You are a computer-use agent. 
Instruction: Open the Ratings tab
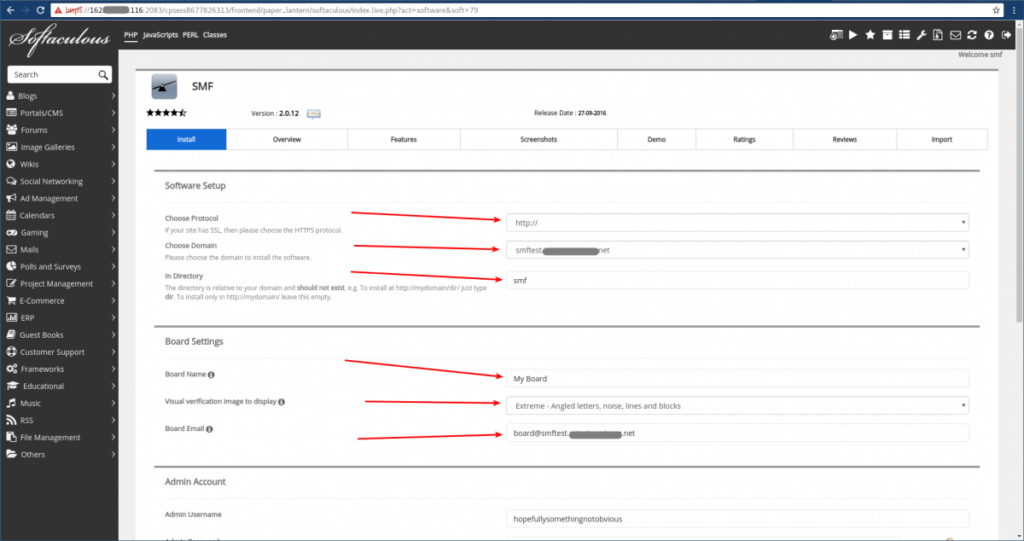click(744, 139)
